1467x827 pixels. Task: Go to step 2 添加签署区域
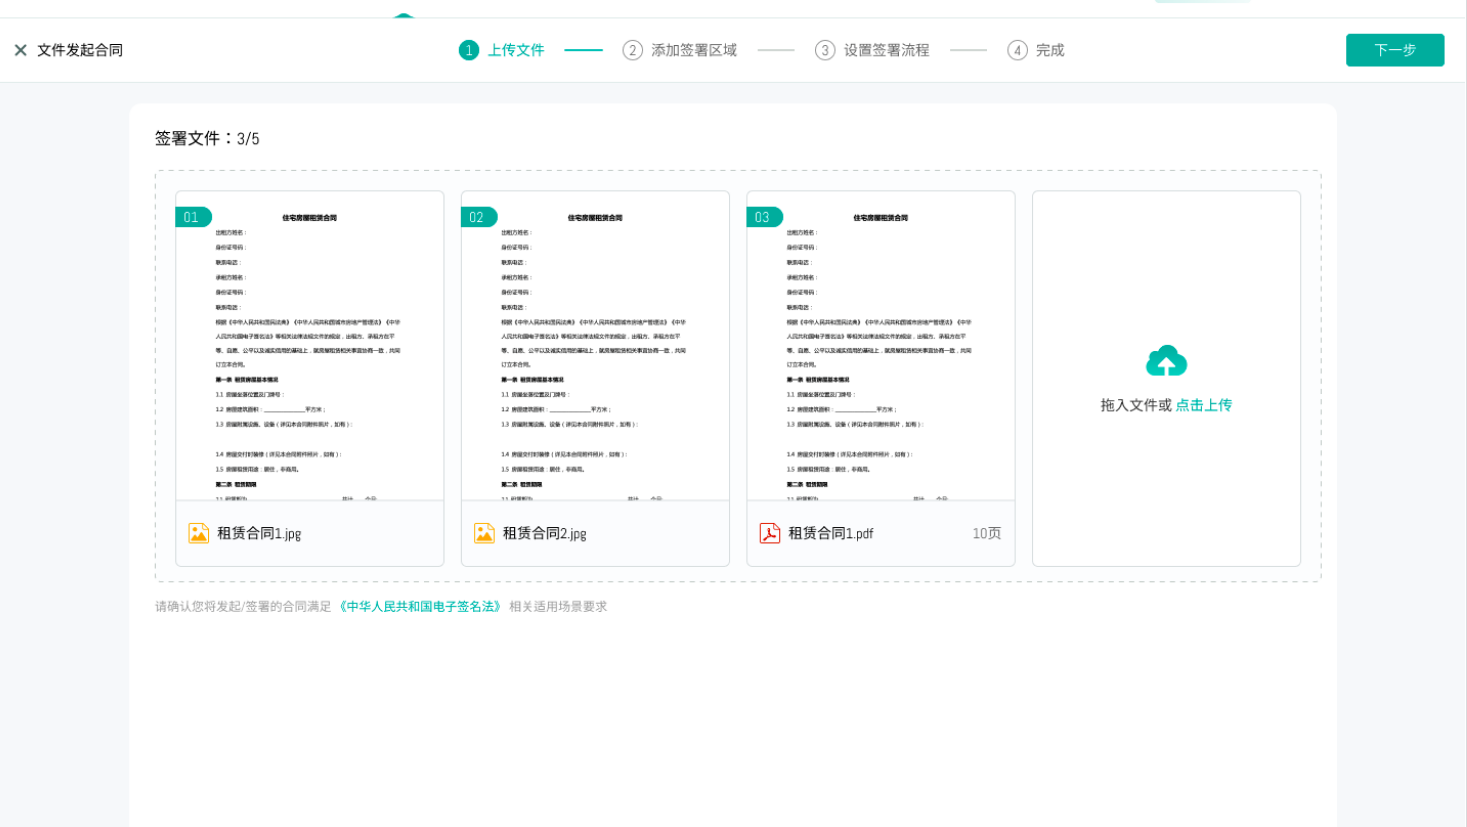pyautogui.click(x=680, y=50)
